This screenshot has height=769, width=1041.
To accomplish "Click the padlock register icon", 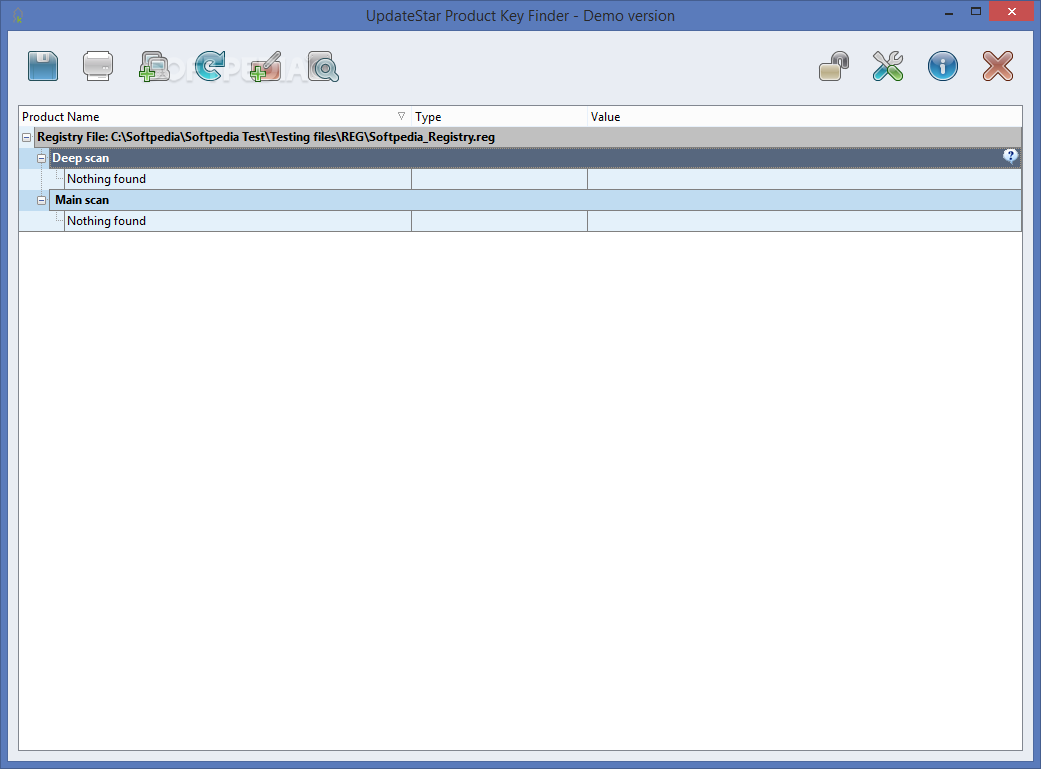I will pos(833,66).
